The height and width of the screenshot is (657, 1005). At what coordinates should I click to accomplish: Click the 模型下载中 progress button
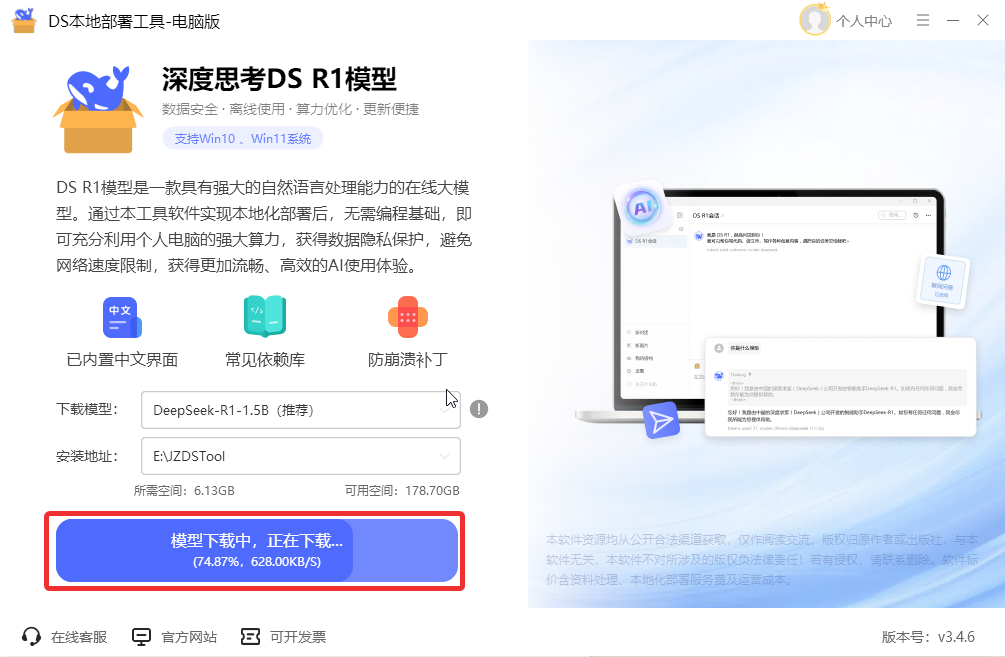pyautogui.click(x=257, y=551)
